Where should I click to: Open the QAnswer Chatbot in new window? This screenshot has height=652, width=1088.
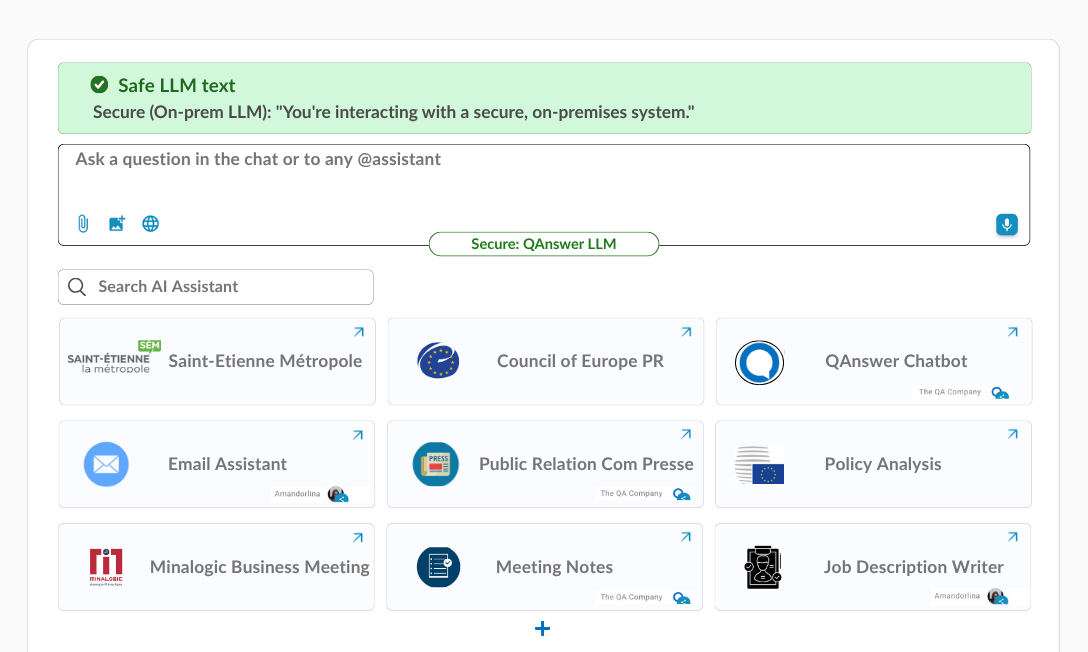click(x=1012, y=331)
